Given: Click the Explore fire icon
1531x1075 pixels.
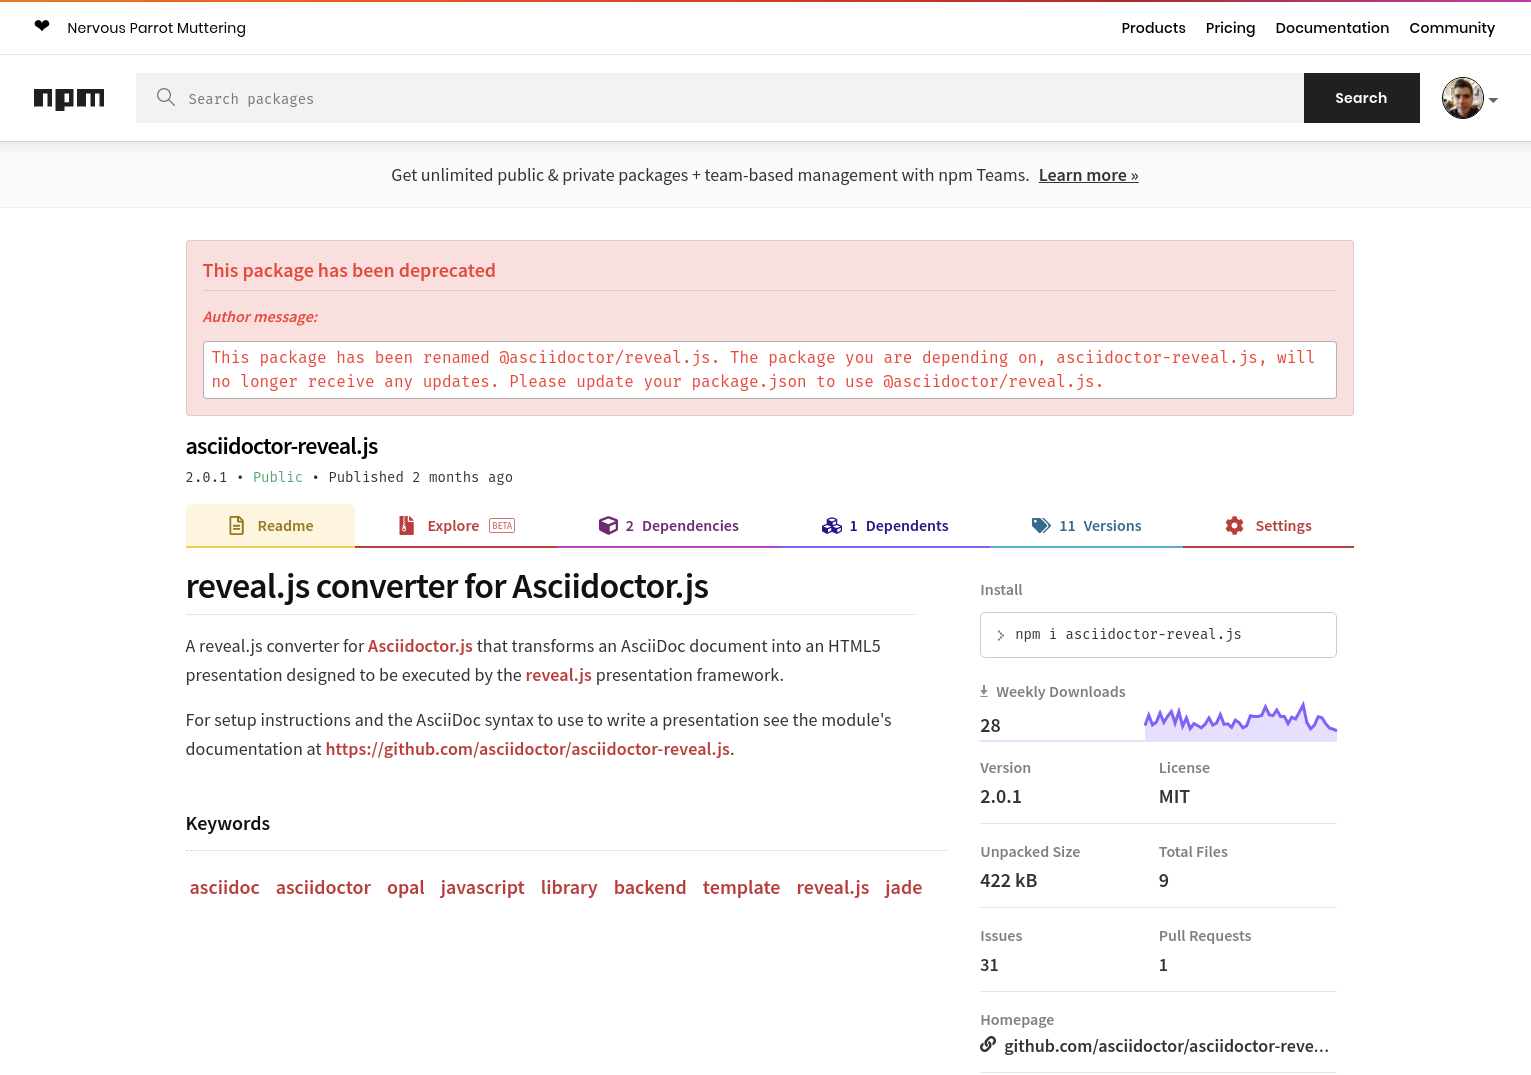Looking at the screenshot, I should coord(406,524).
